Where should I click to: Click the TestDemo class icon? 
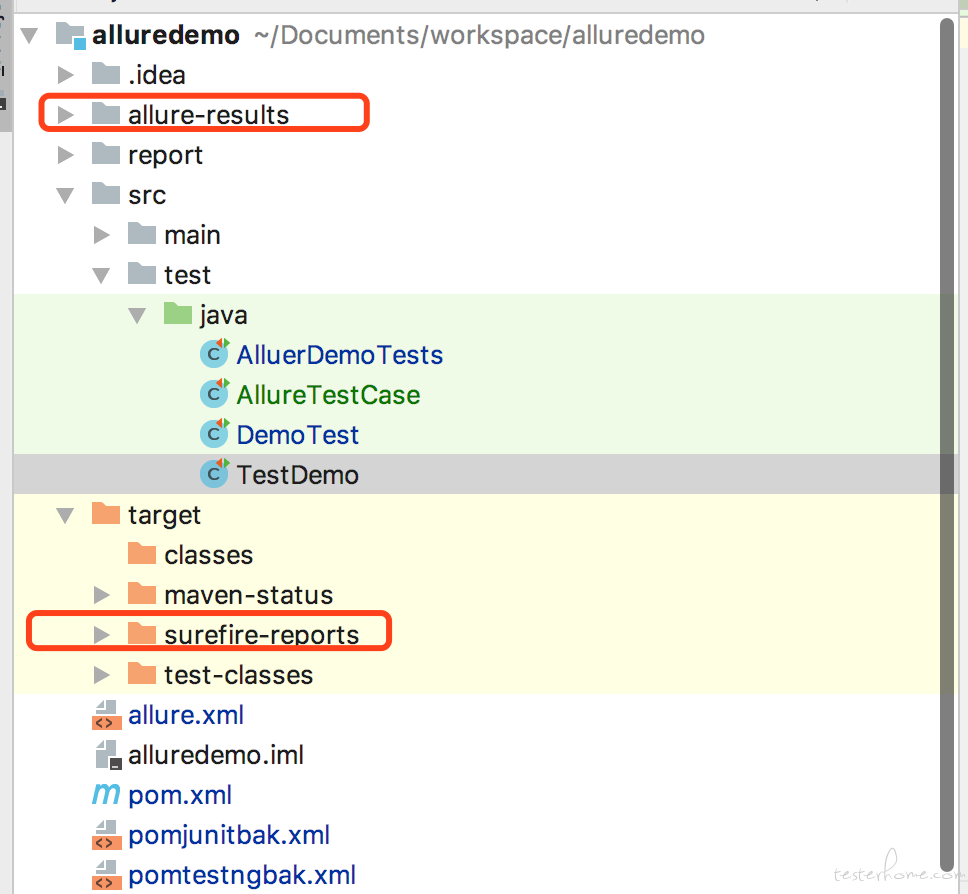[x=214, y=474]
